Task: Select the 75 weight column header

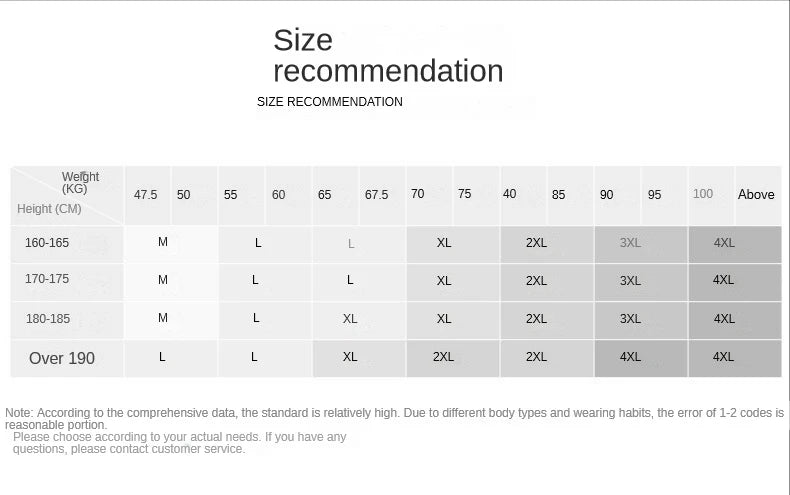Action: point(464,194)
